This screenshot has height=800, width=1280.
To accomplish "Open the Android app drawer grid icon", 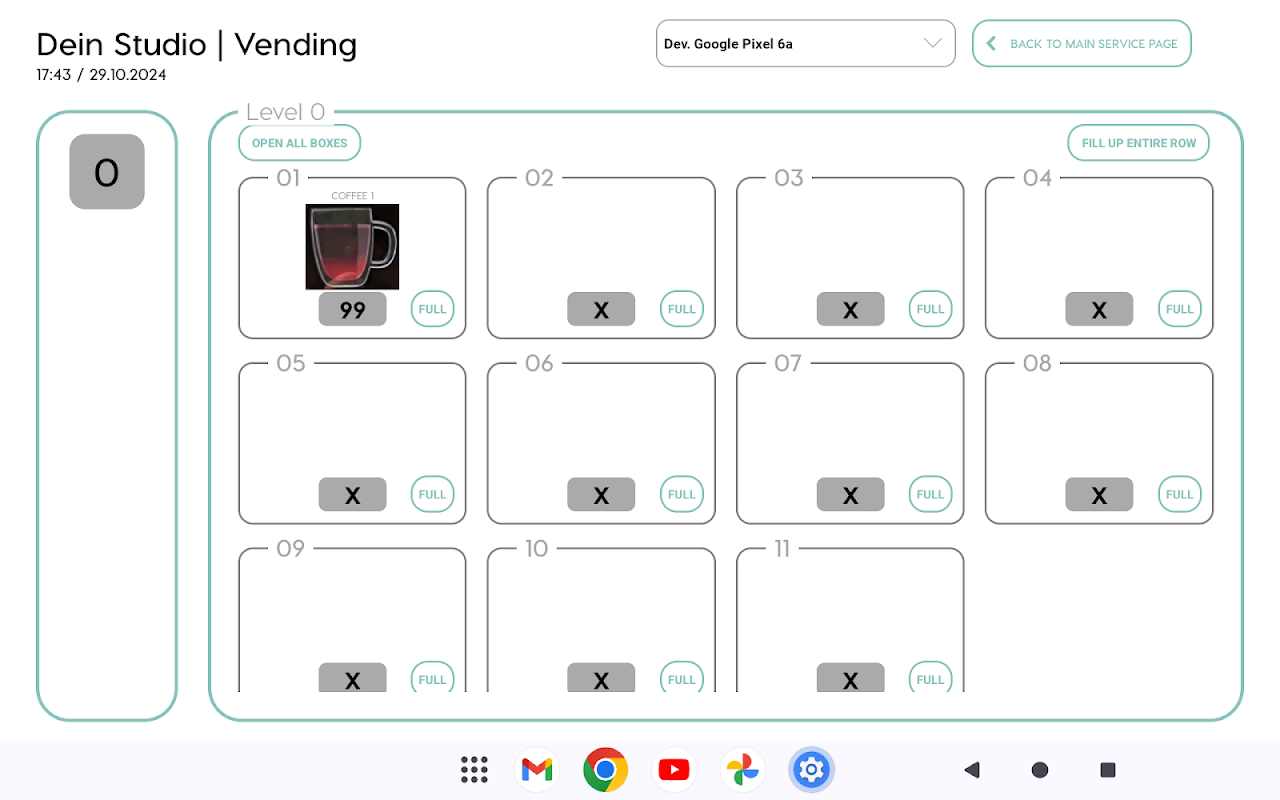I will point(474,770).
